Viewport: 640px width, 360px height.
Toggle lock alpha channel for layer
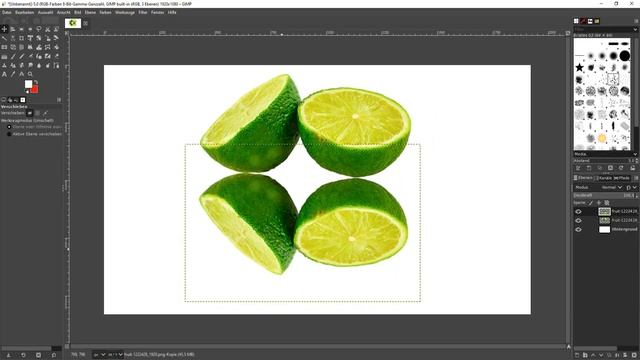(607, 203)
